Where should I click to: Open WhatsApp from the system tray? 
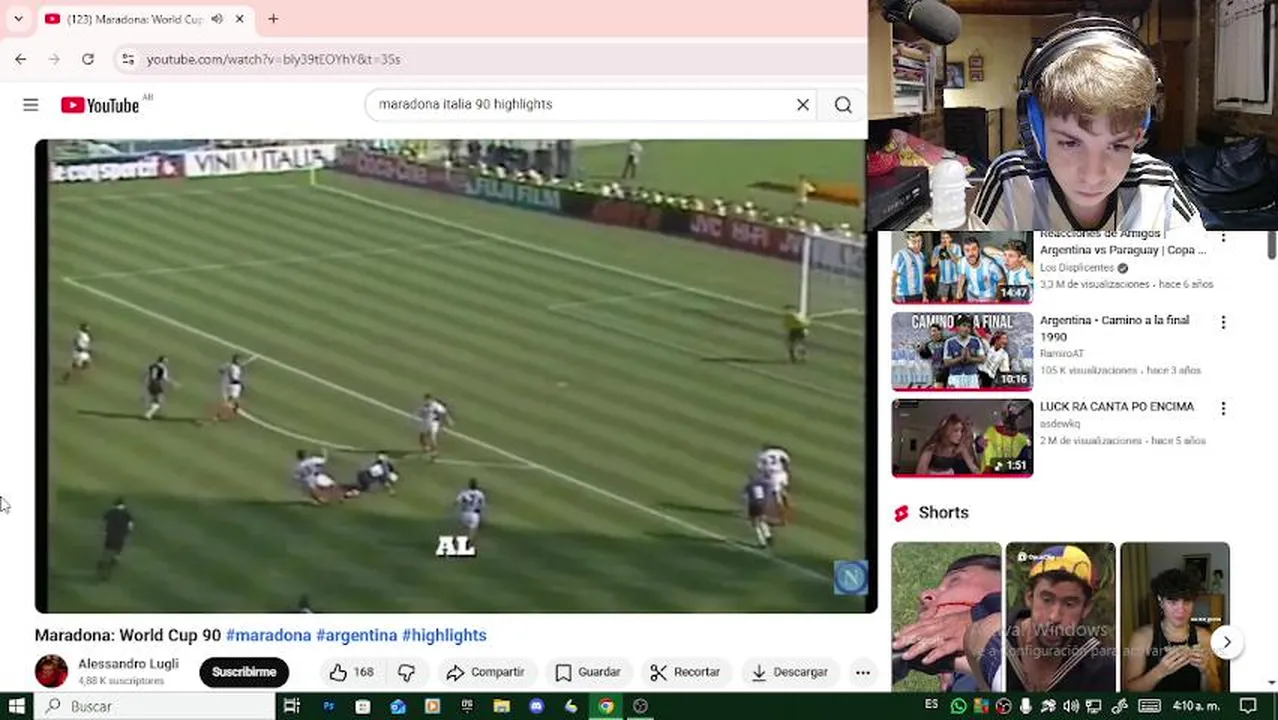pyautogui.click(x=958, y=706)
